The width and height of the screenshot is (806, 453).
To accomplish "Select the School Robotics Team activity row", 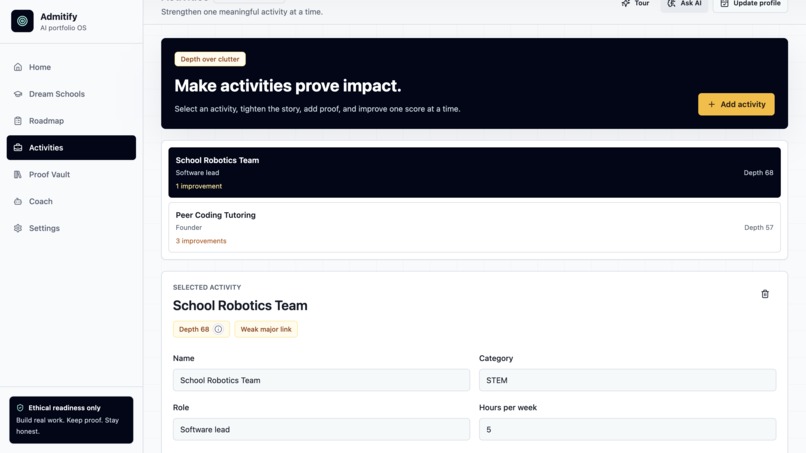I will (x=474, y=173).
